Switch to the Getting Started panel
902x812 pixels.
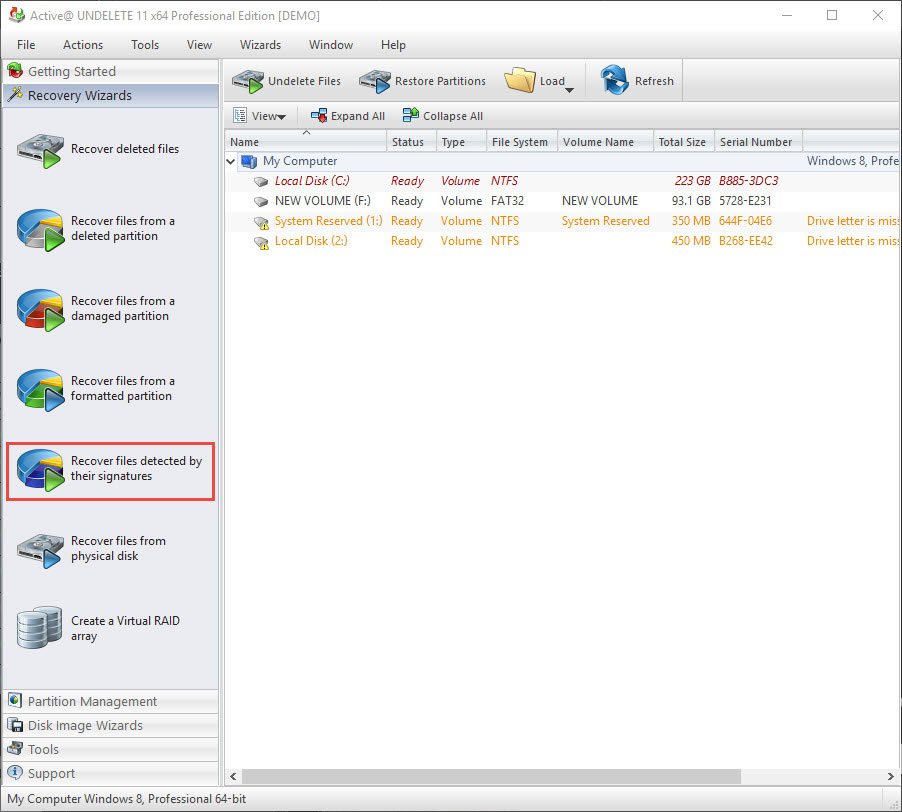click(x=70, y=71)
